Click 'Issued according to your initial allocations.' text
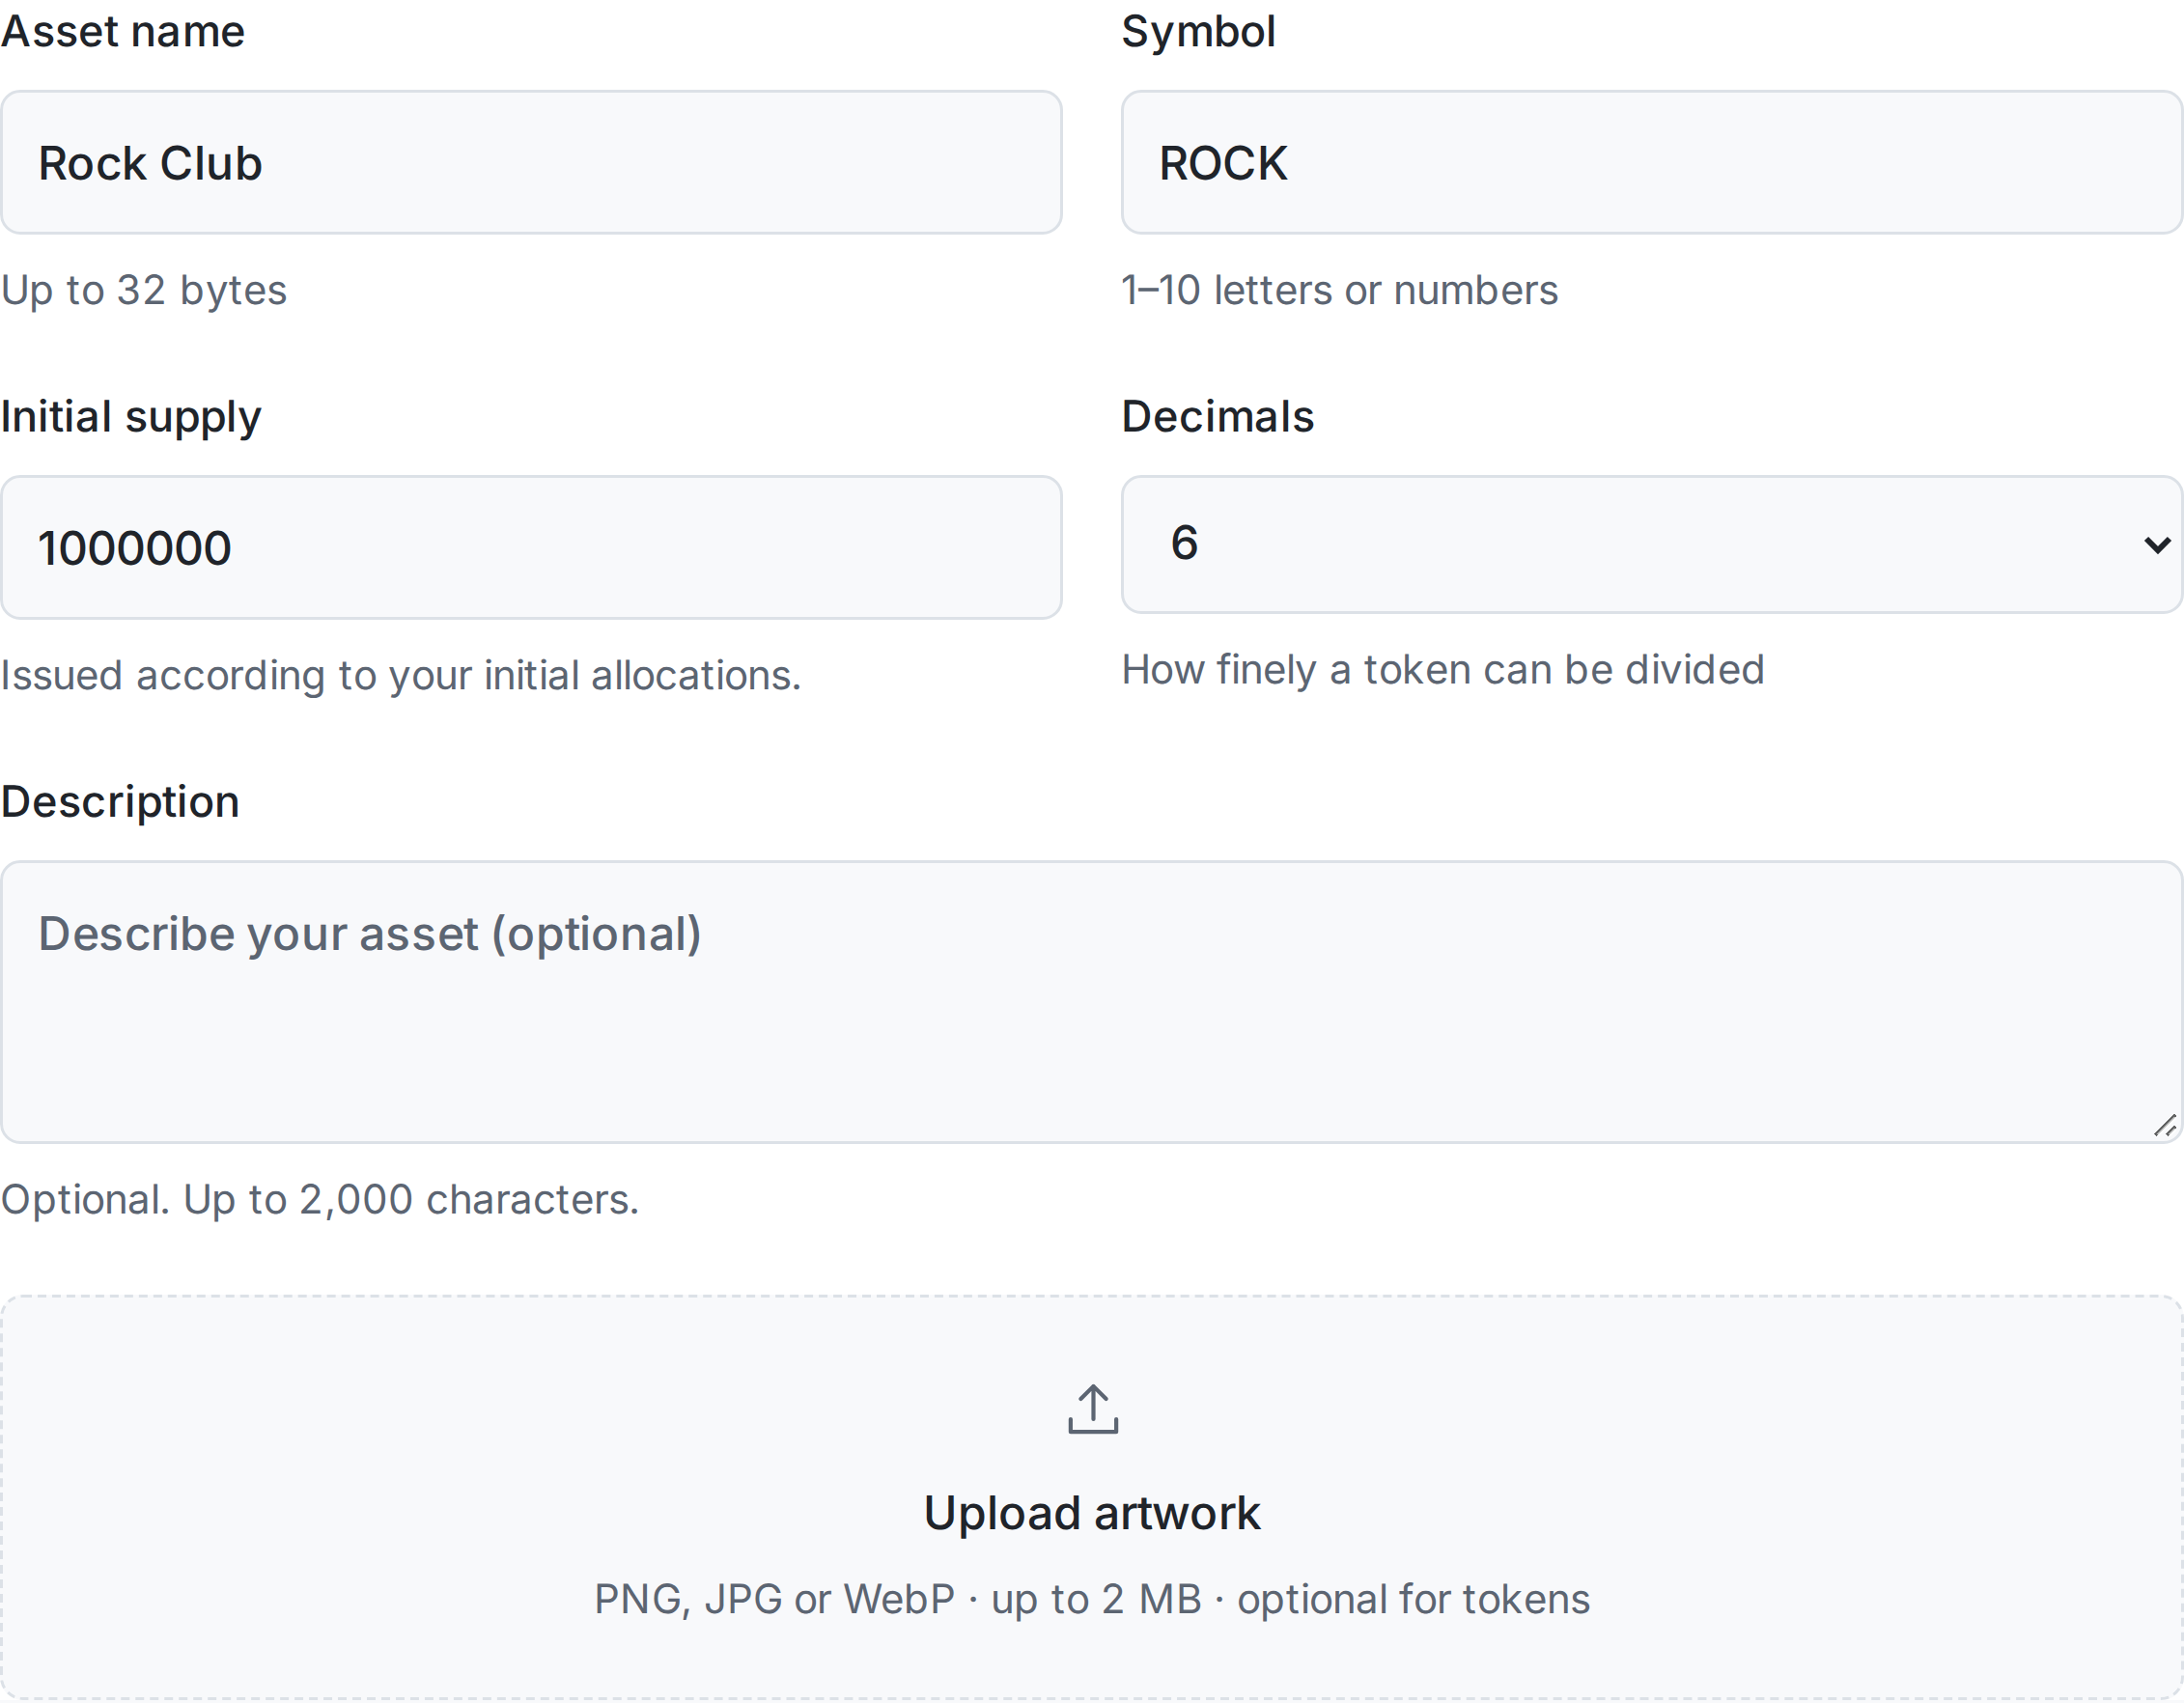 [x=401, y=676]
